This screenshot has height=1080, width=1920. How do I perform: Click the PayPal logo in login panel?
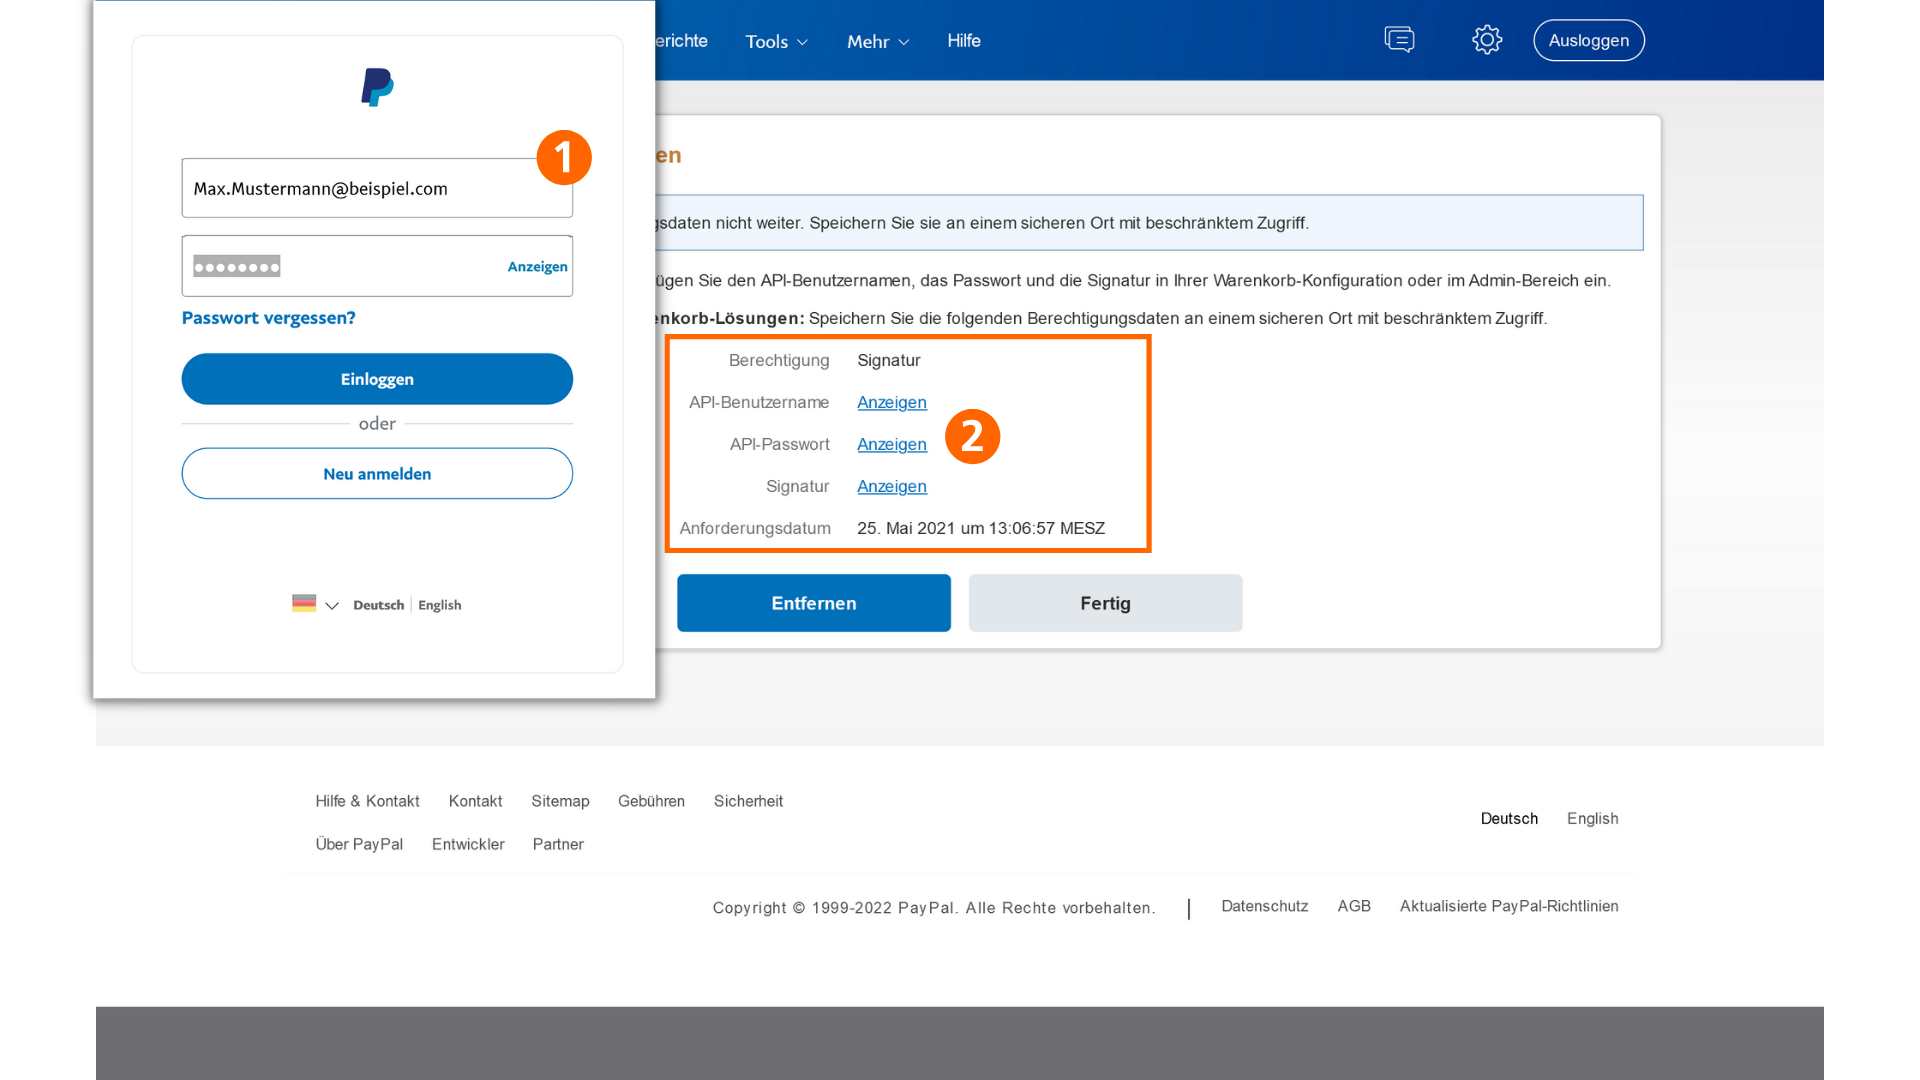tap(377, 87)
